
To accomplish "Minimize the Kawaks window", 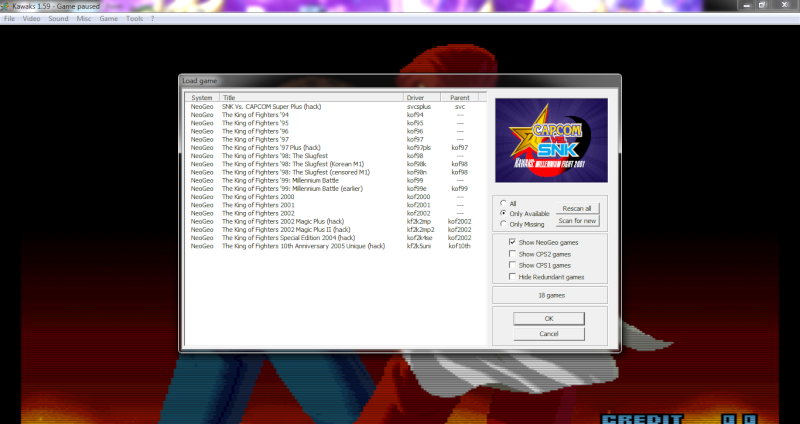I will pos(746,5).
